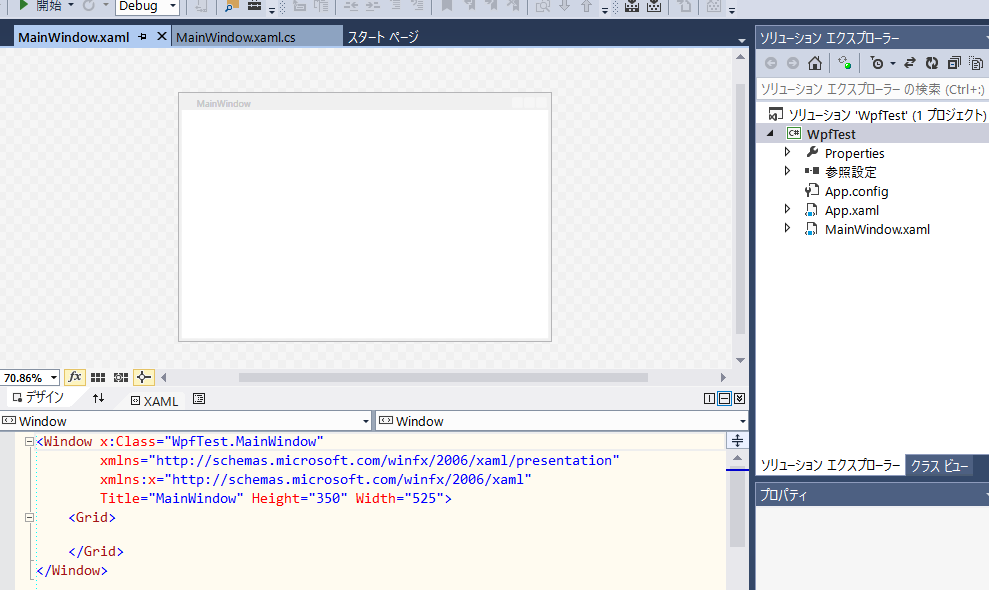Click the designer horizontal scrollbar right arrow

pyautogui.click(x=723, y=377)
